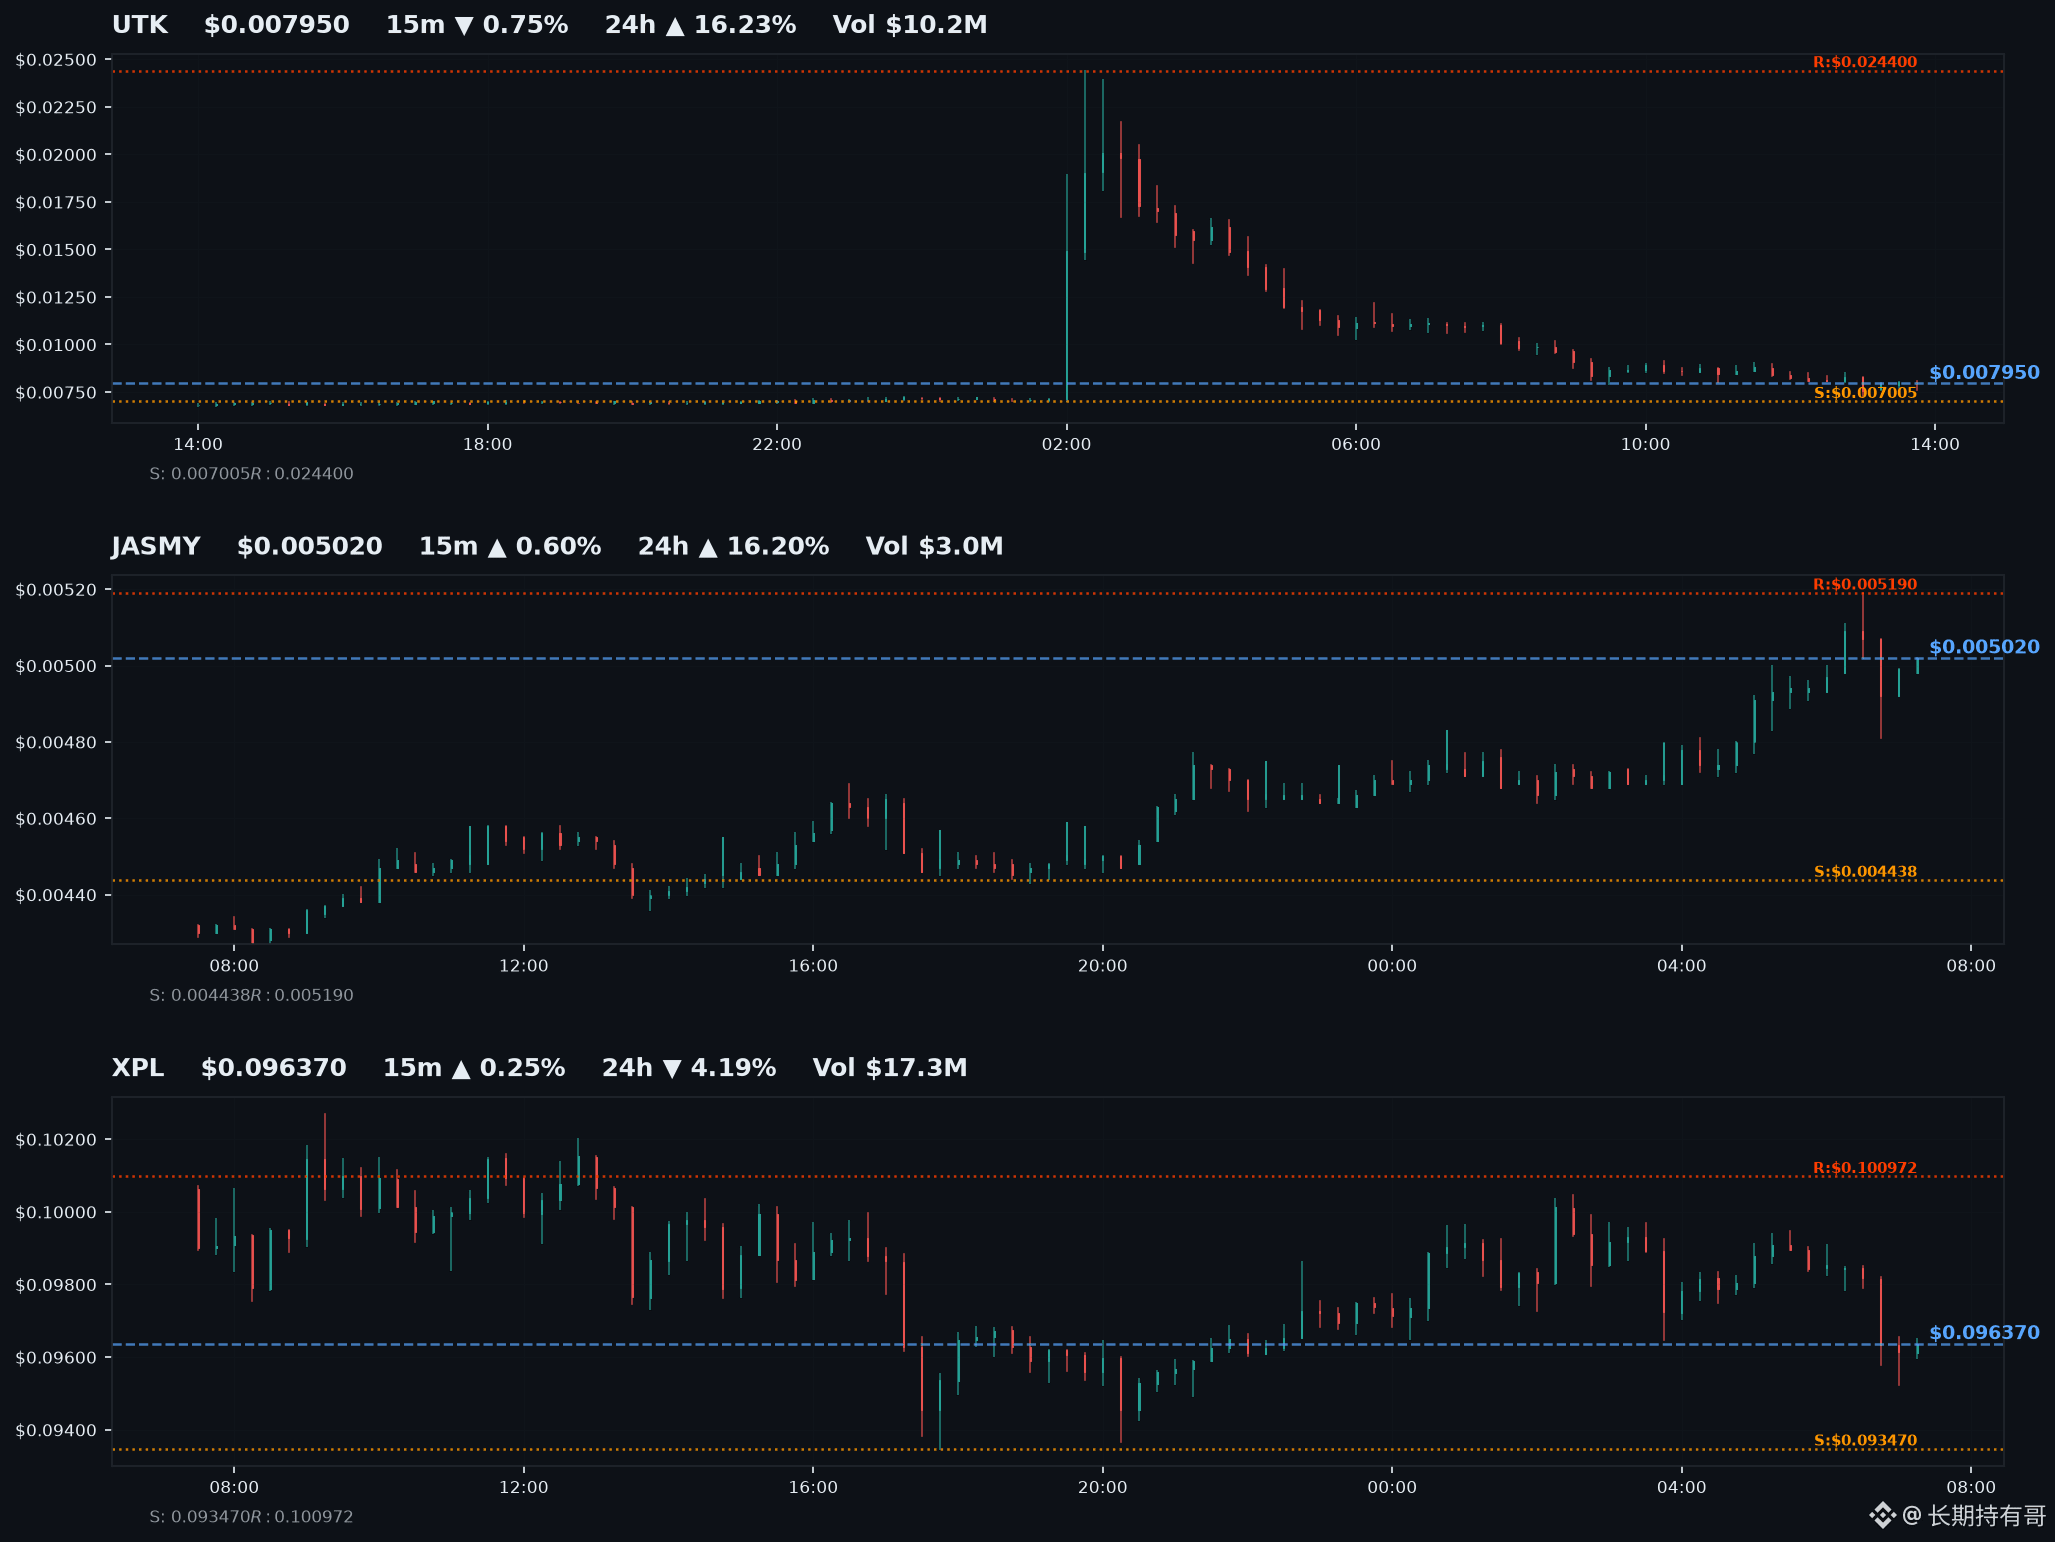The image size is (2055, 1542).
Task: Click the 20:00 time label on JASMY chart
Action: [1102, 966]
